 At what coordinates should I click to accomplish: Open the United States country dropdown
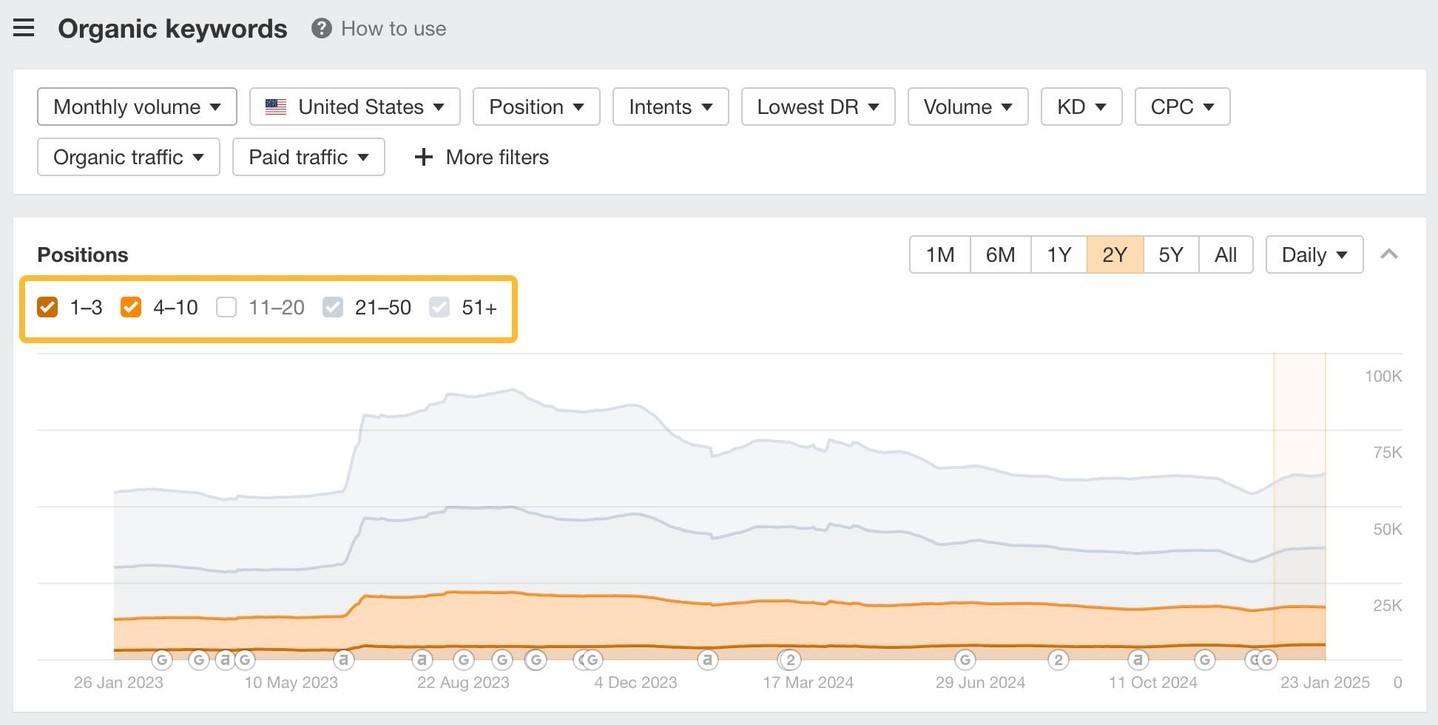click(355, 107)
